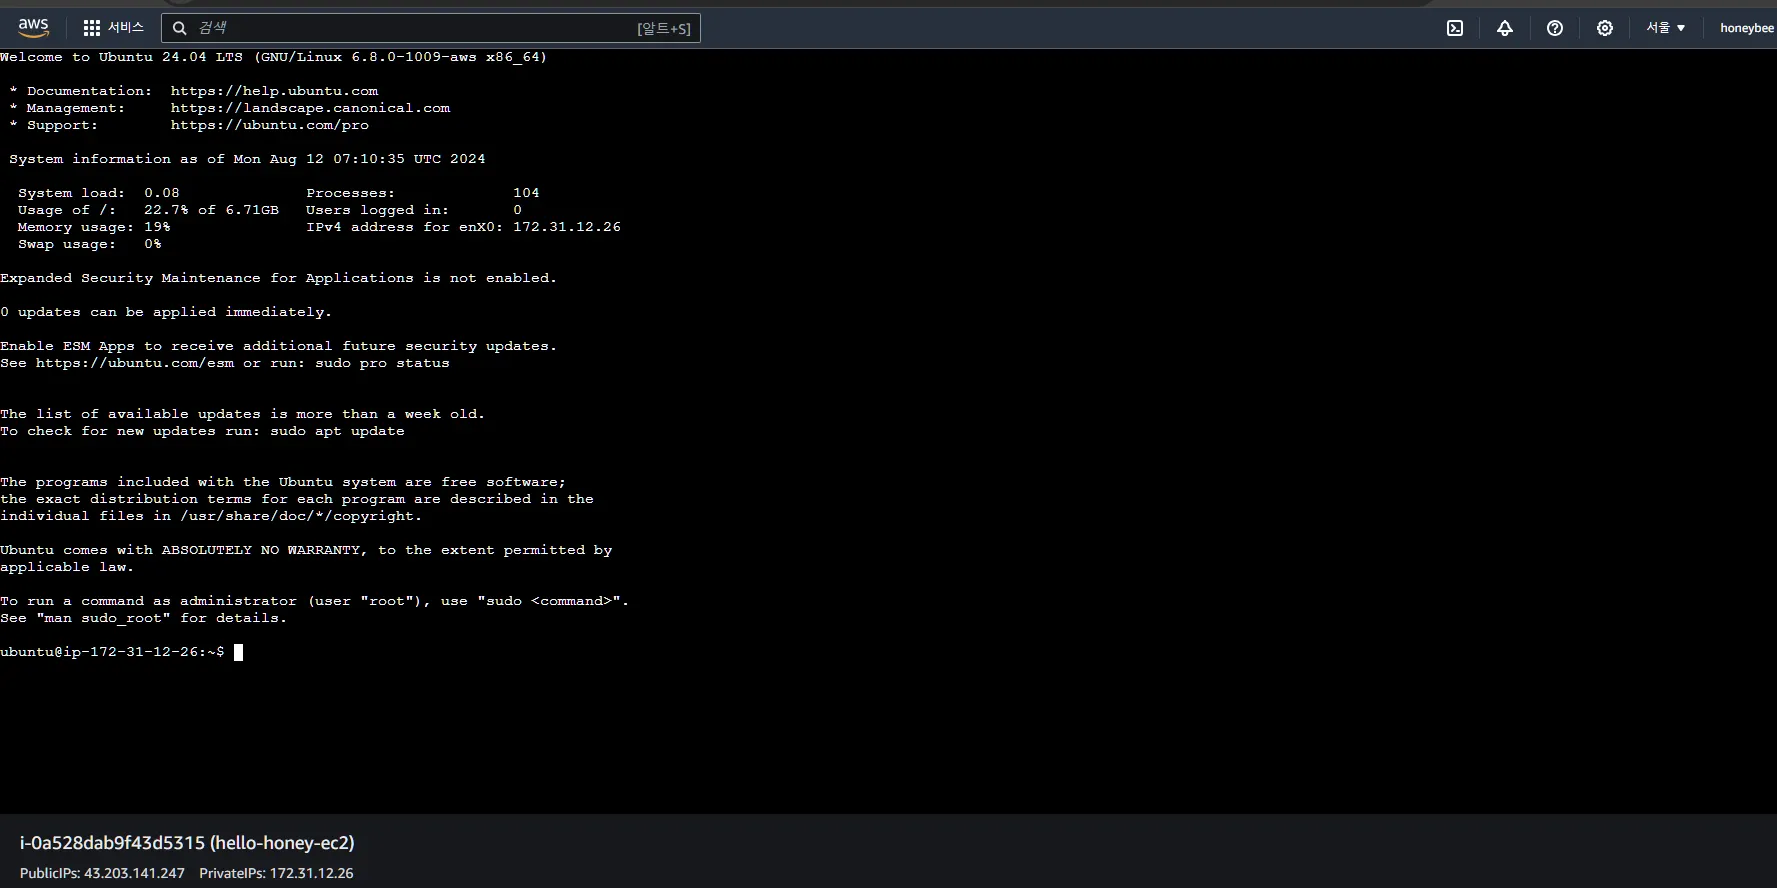The image size is (1777, 888).
Task: Click the https://help.ubuntu.com documentation URL
Action: (274, 91)
